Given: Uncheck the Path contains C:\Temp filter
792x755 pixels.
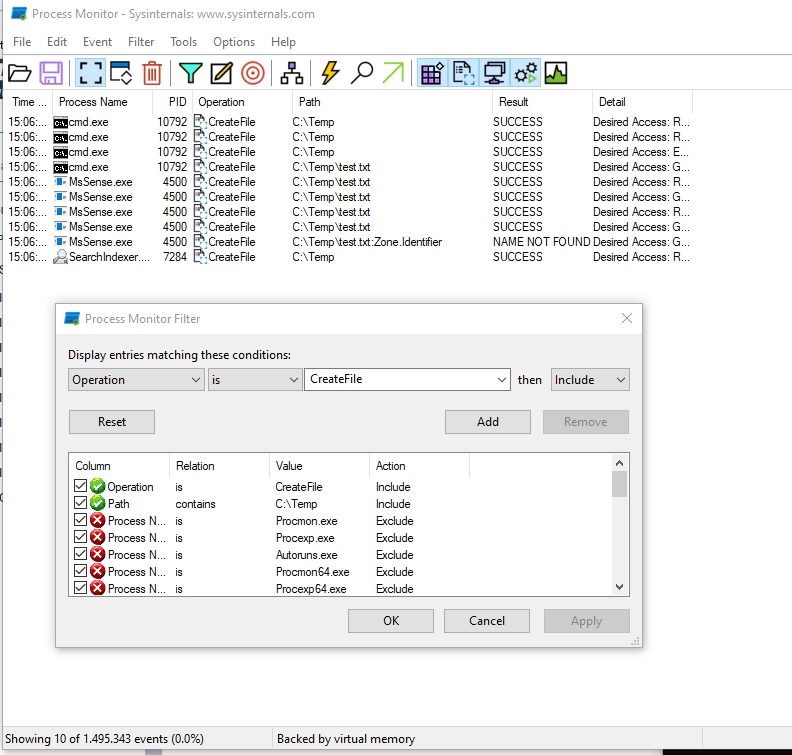Looking at the screenshot, I should pos(80,503).
